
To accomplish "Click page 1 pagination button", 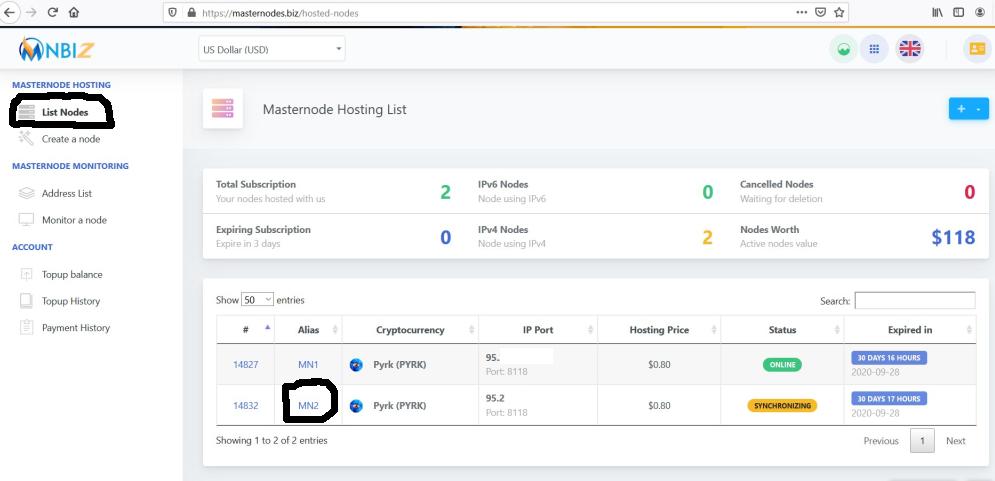I will pos(923,441).
